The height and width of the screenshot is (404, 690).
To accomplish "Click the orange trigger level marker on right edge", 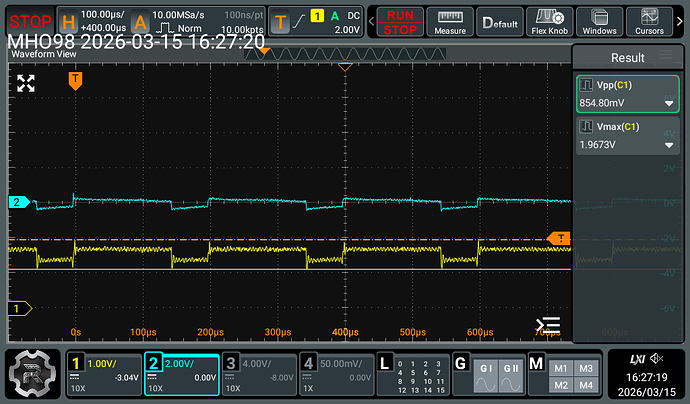I will [560, 238].
